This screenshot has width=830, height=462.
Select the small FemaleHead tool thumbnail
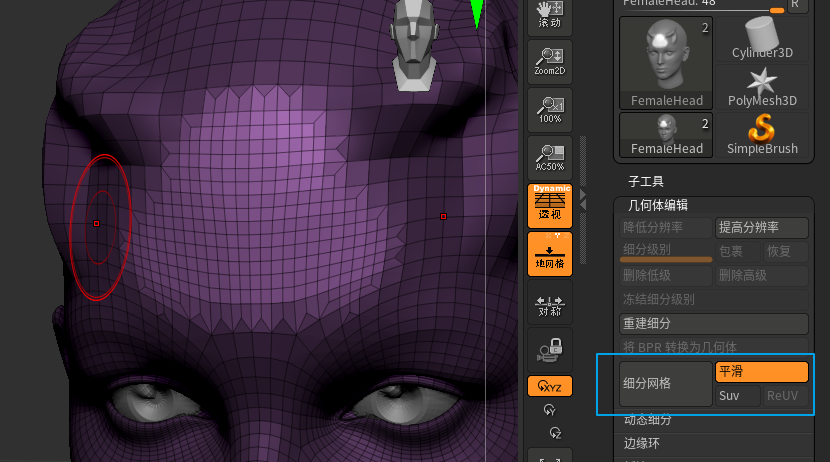tap(666, 134)
